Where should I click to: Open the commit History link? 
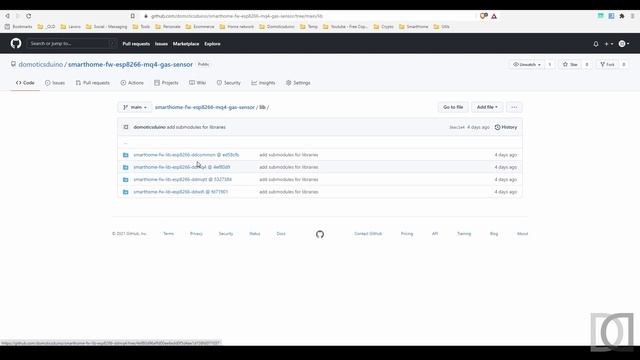[x=506, y=127]
